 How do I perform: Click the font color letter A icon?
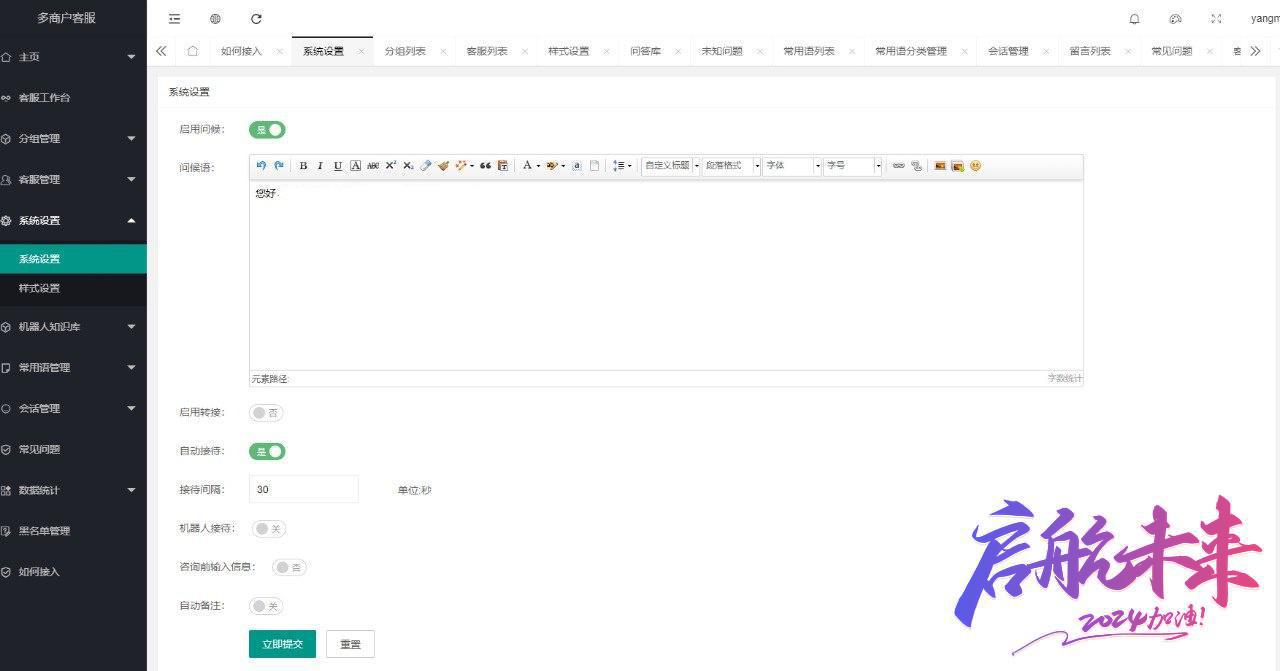[527, 166]
